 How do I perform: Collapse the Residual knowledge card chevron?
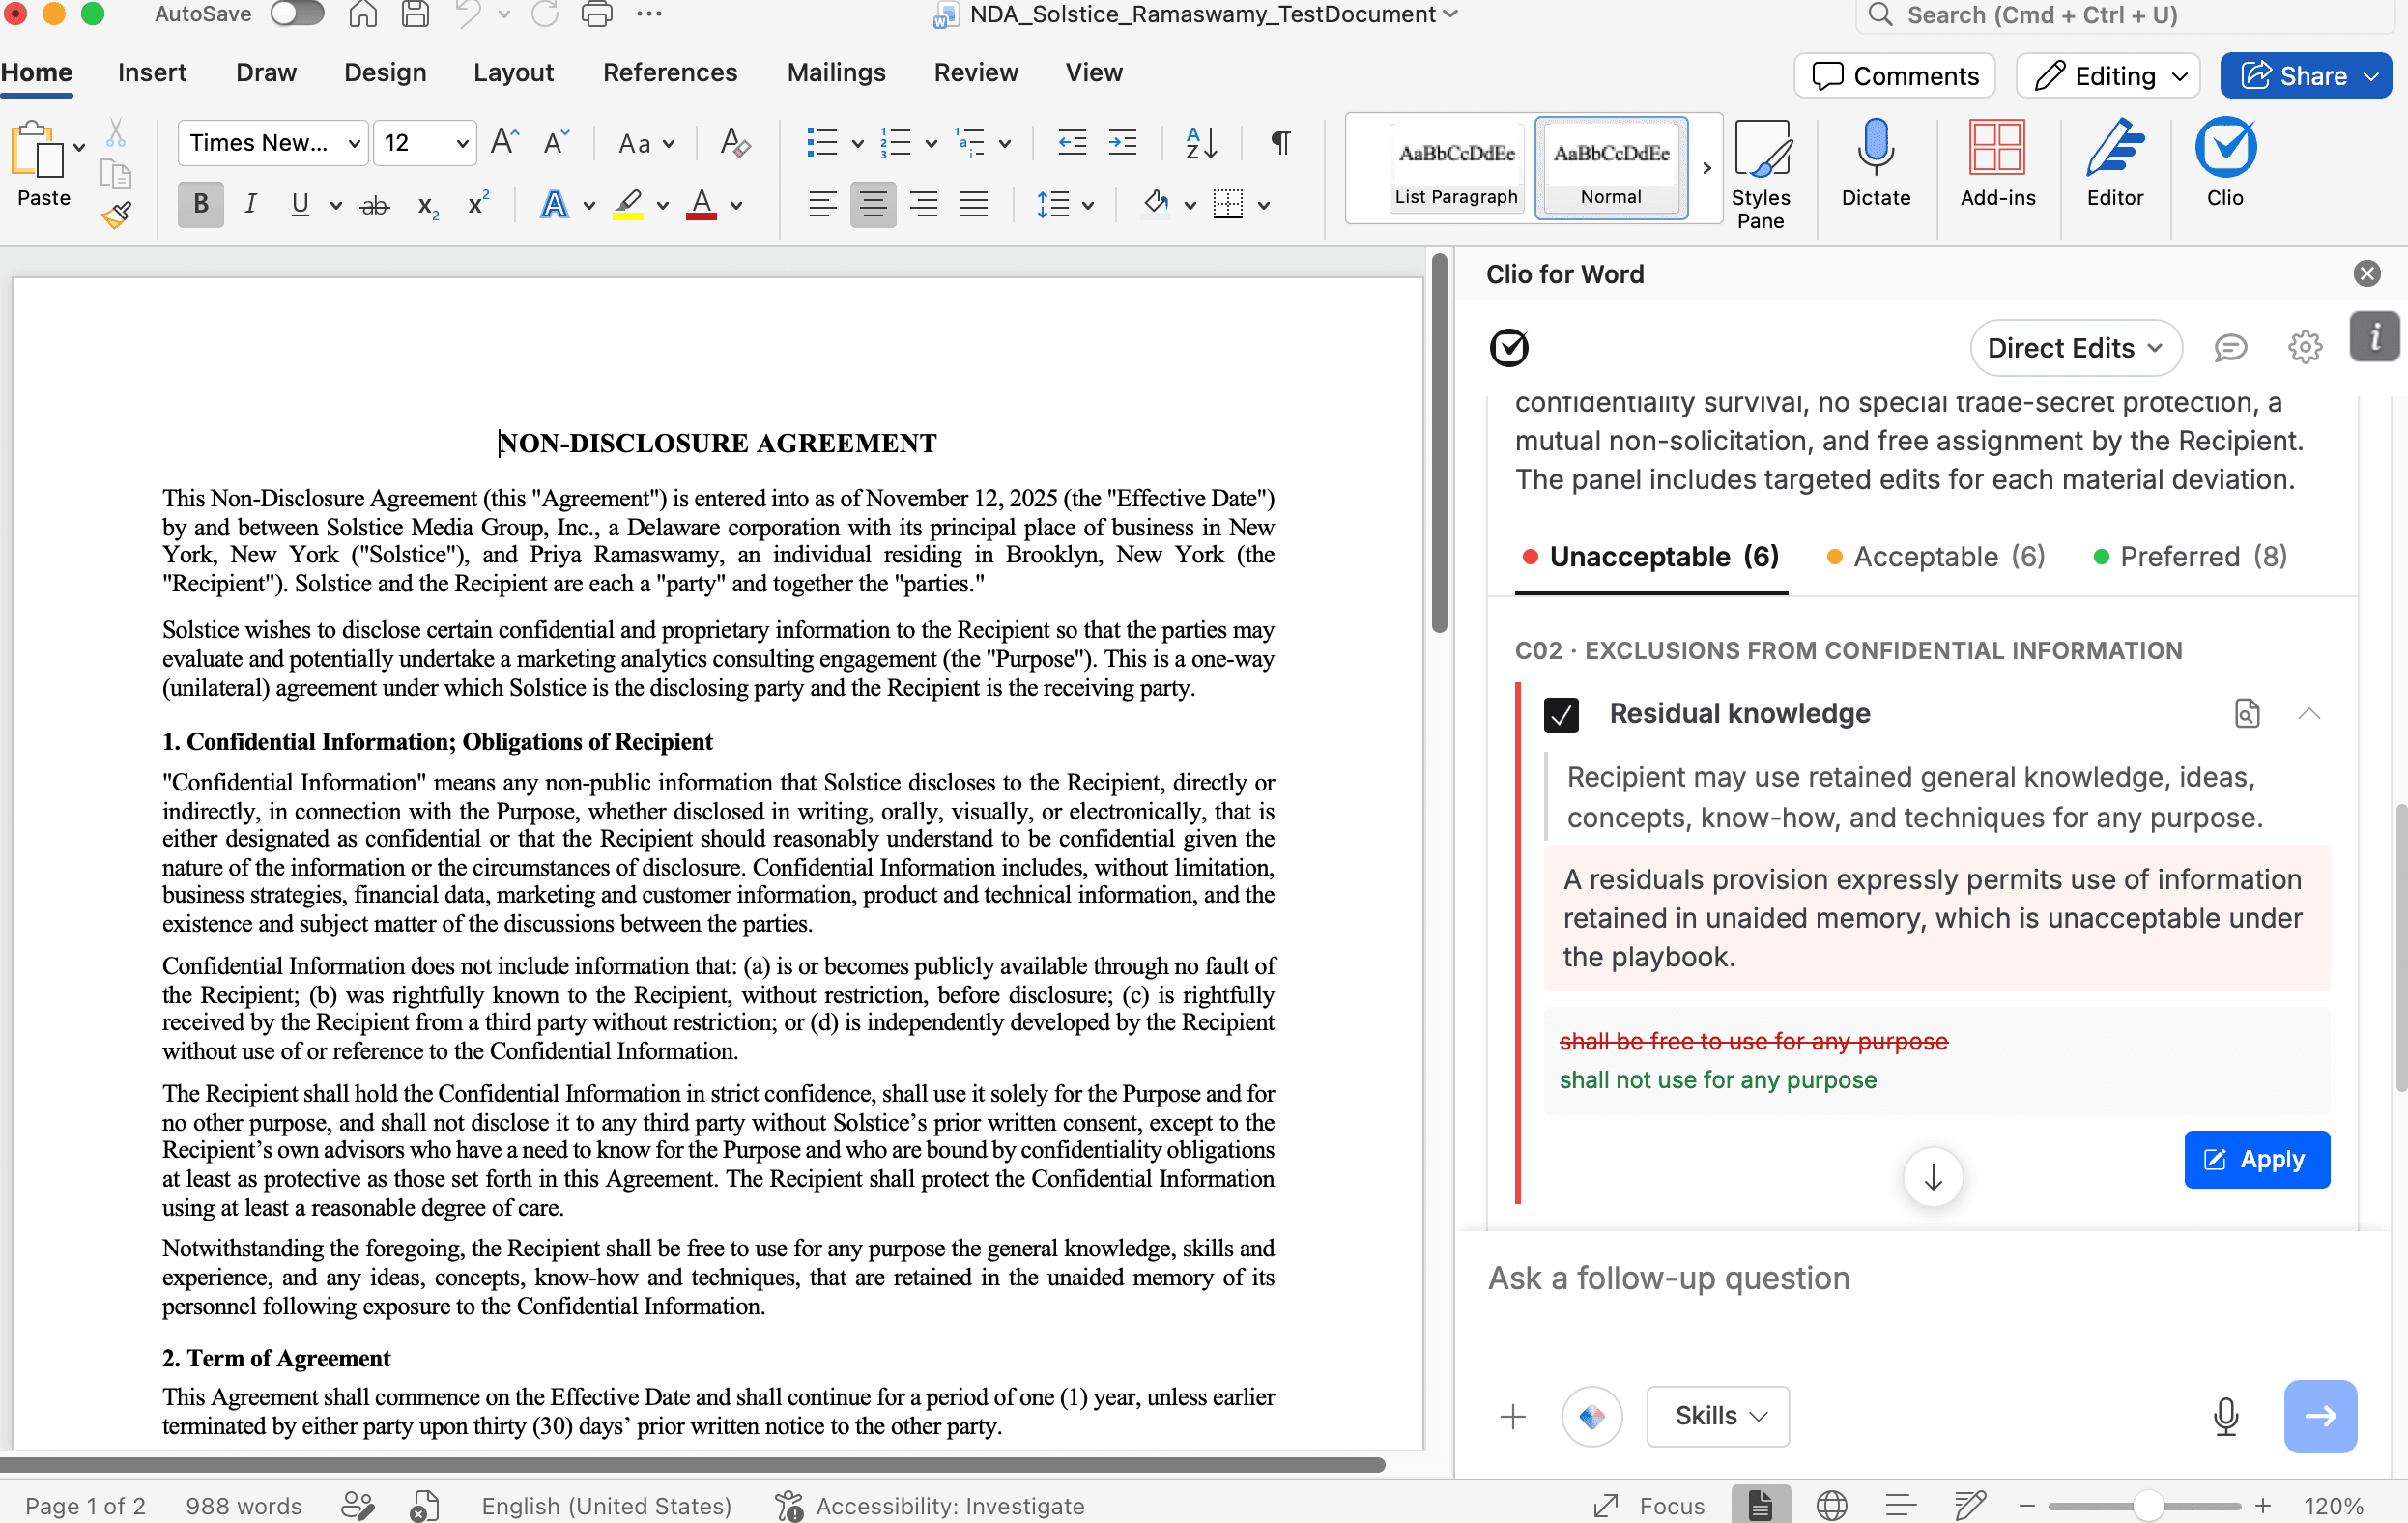(2308, 713)
